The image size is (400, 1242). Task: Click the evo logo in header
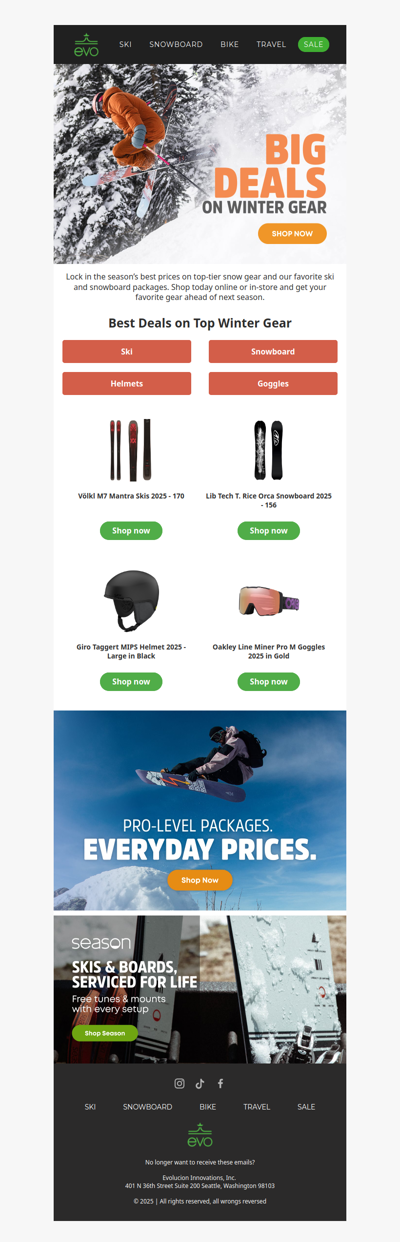pyautogui.click(x=86, y=45)
